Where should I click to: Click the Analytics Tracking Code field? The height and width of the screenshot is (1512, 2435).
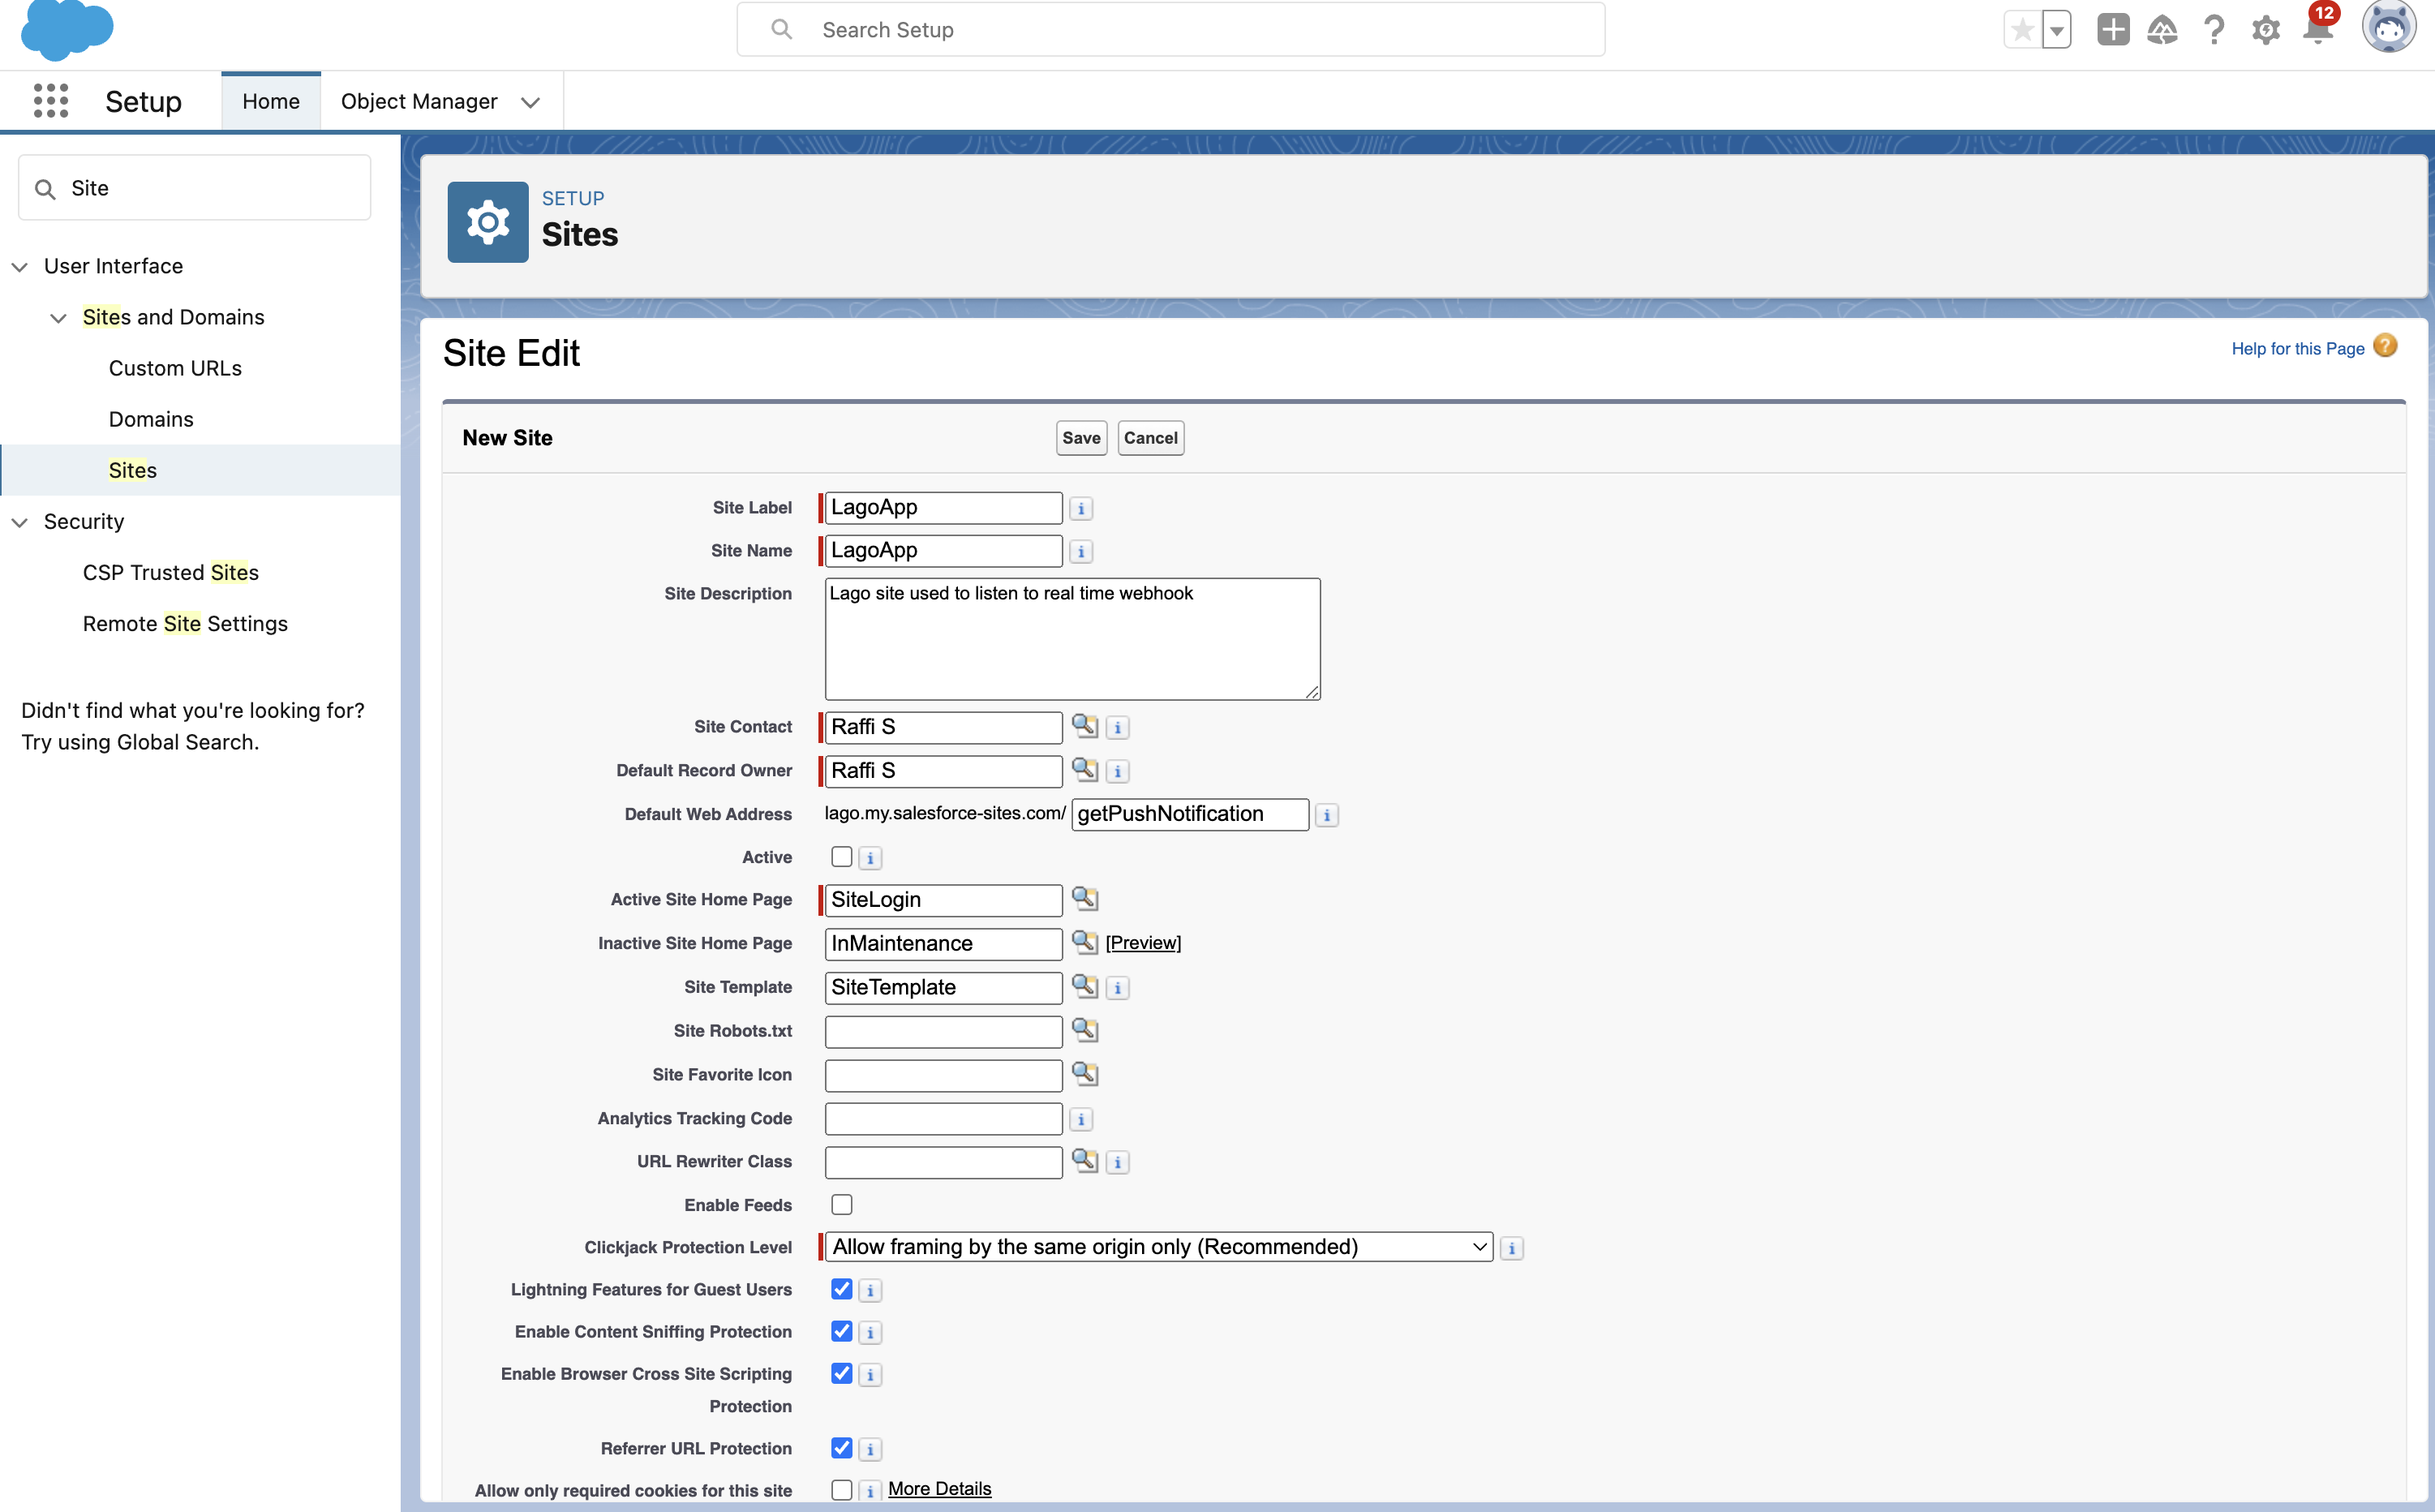pos(943,1118)
